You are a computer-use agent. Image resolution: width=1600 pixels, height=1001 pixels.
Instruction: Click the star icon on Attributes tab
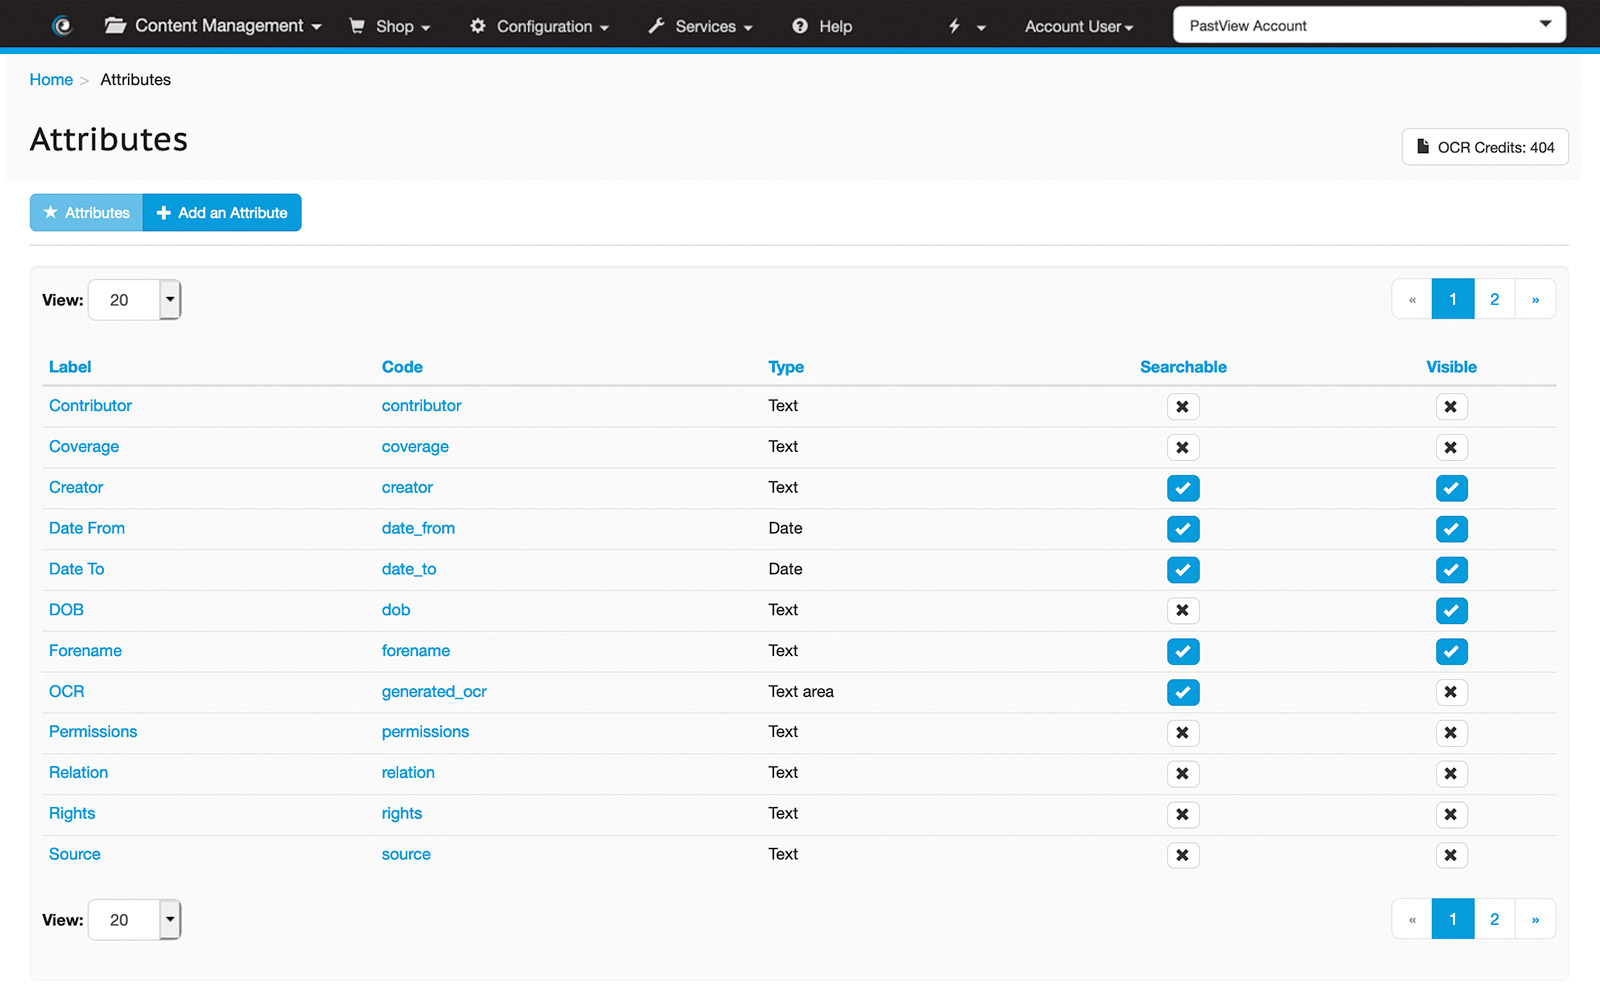tap(51, 212)
